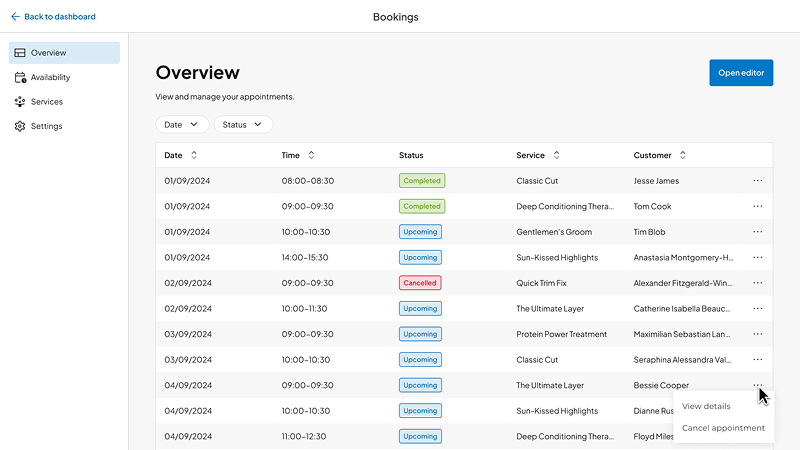Image resolution: width=800 pixels, height=450 pixels.
Task: Go back to dashboard link
Action: (59, 17)
